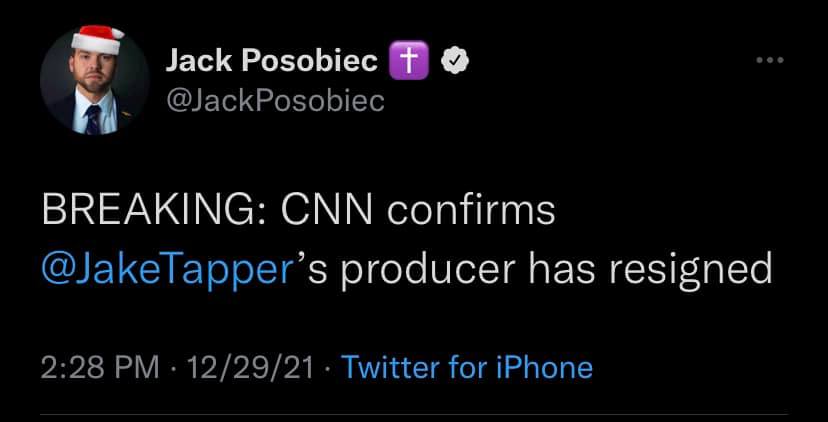The height and width of the screenshot is (422, 828).
Task: Click the Santa hat on the avatar
Action: (99, 40)
